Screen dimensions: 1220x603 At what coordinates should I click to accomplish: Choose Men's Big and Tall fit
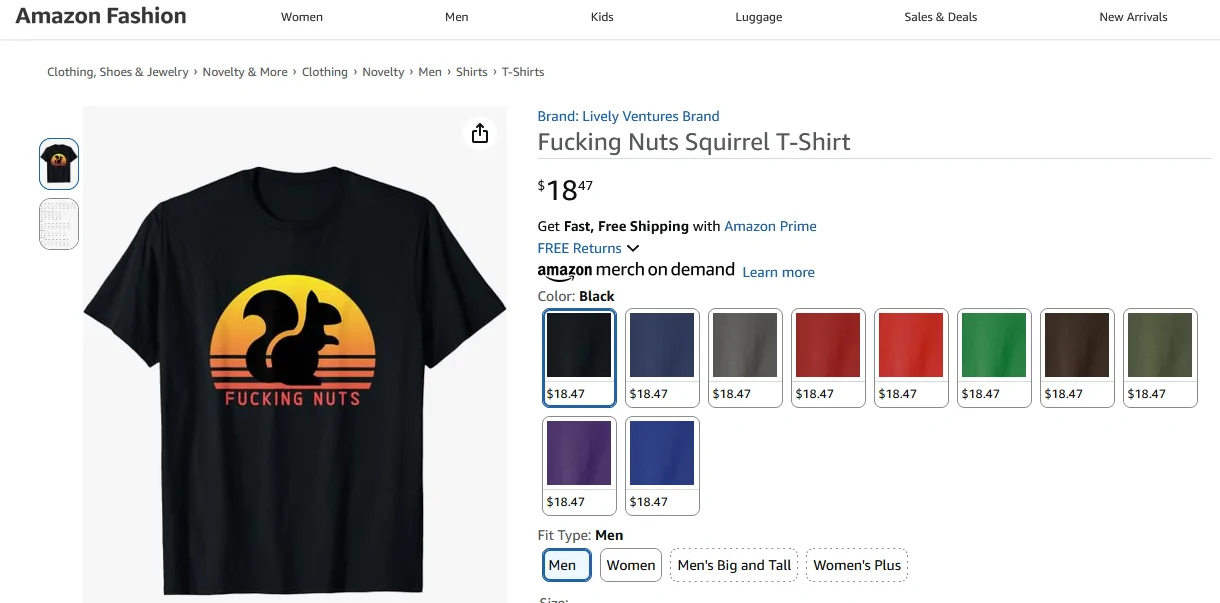point(734,565)
